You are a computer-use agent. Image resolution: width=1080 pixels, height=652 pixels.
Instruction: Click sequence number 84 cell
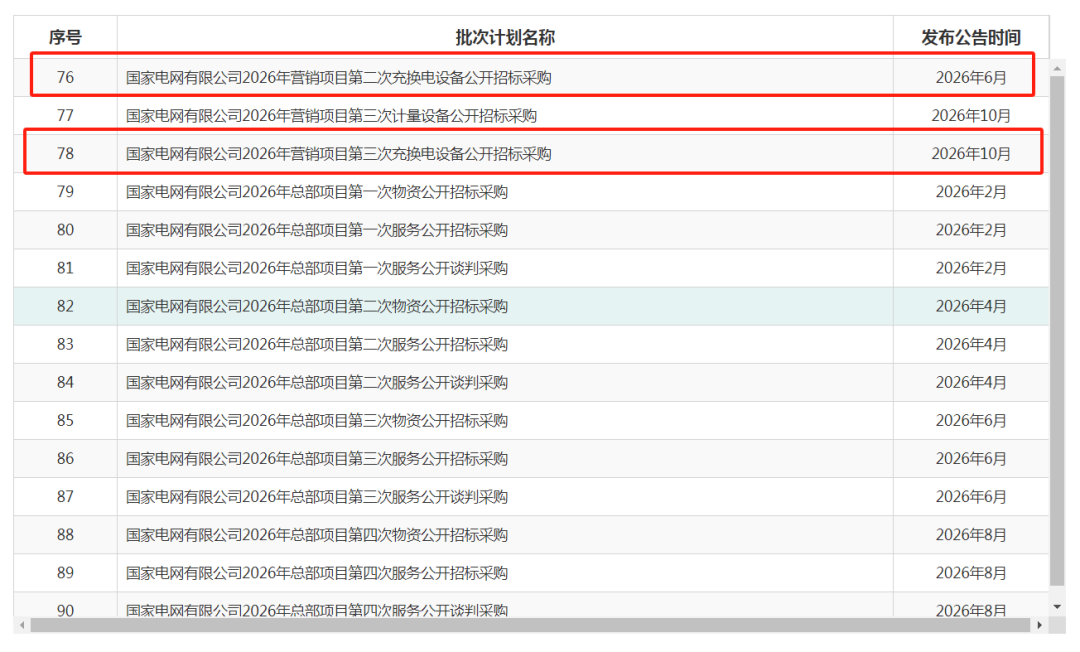click(65, 383)
